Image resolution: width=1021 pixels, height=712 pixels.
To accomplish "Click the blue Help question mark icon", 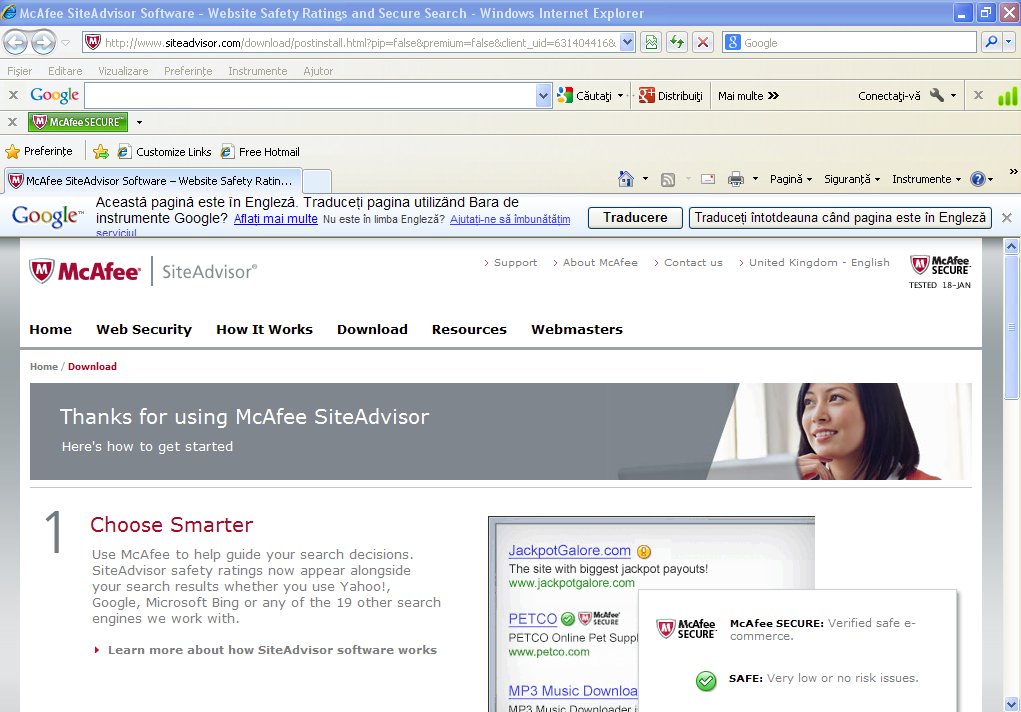I will (x=977, y=179).
